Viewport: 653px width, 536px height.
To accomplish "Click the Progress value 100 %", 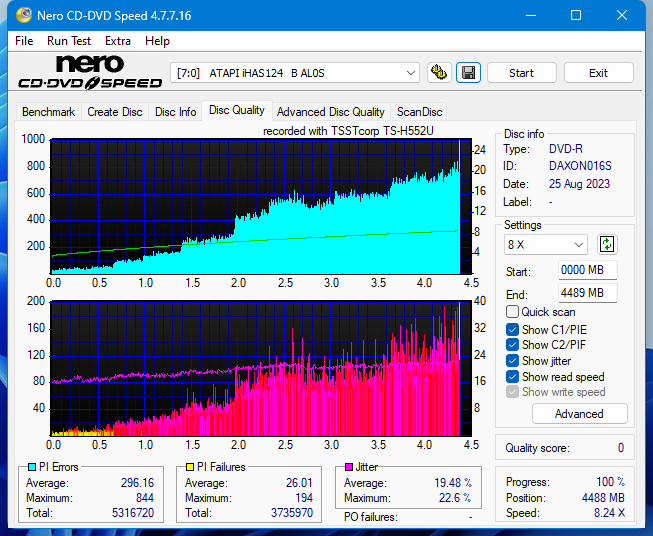I will [x=611, y=482].
